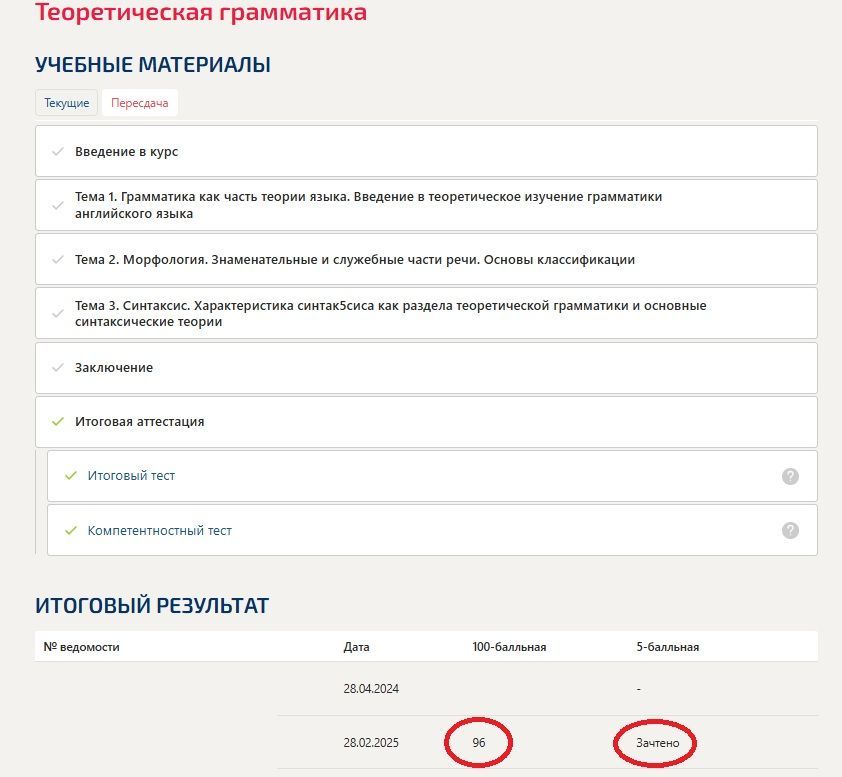The image size is (842, 777).
Task: Click the 100-балльная column header
Action: (x=509, y=647)
